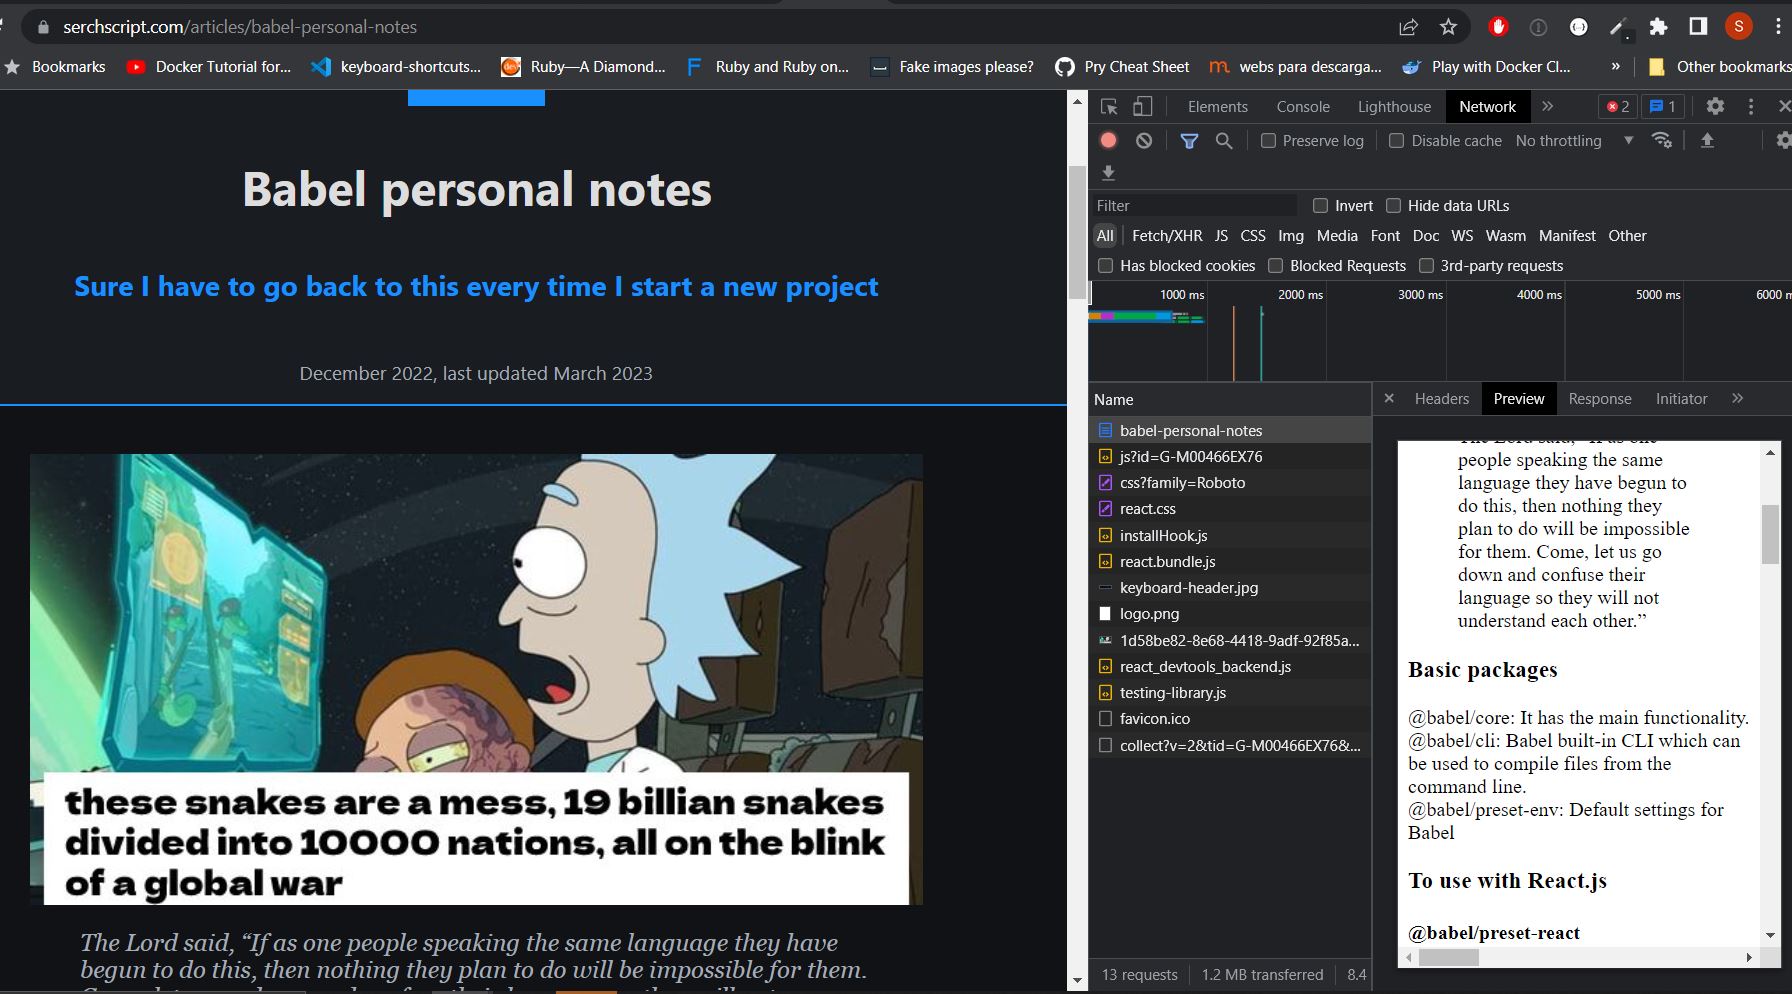The width and height of the screenshot is (1792, 994).
Task: Filter requests by CSS type
Action: coord(1253,236)
